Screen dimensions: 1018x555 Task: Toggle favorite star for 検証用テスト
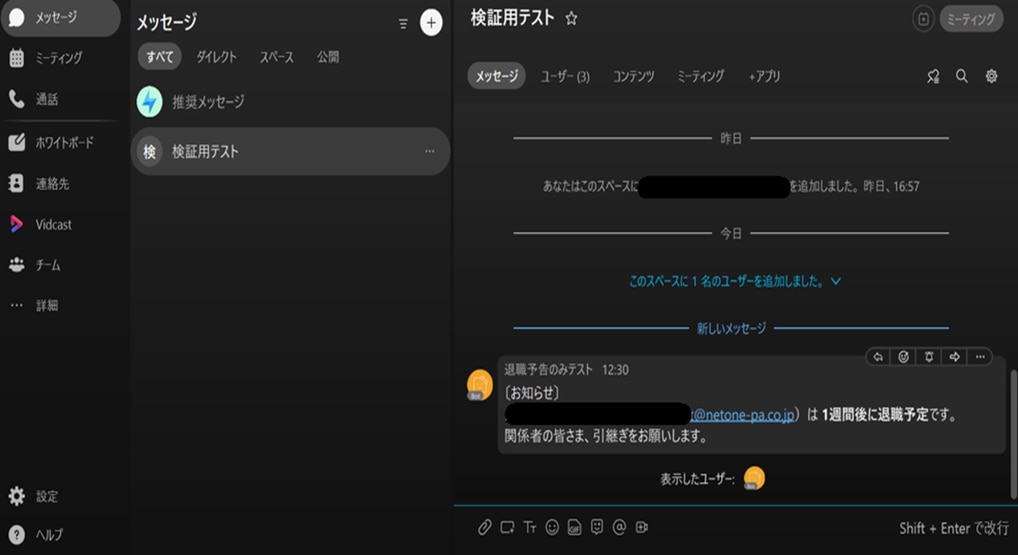pos(572,18)
